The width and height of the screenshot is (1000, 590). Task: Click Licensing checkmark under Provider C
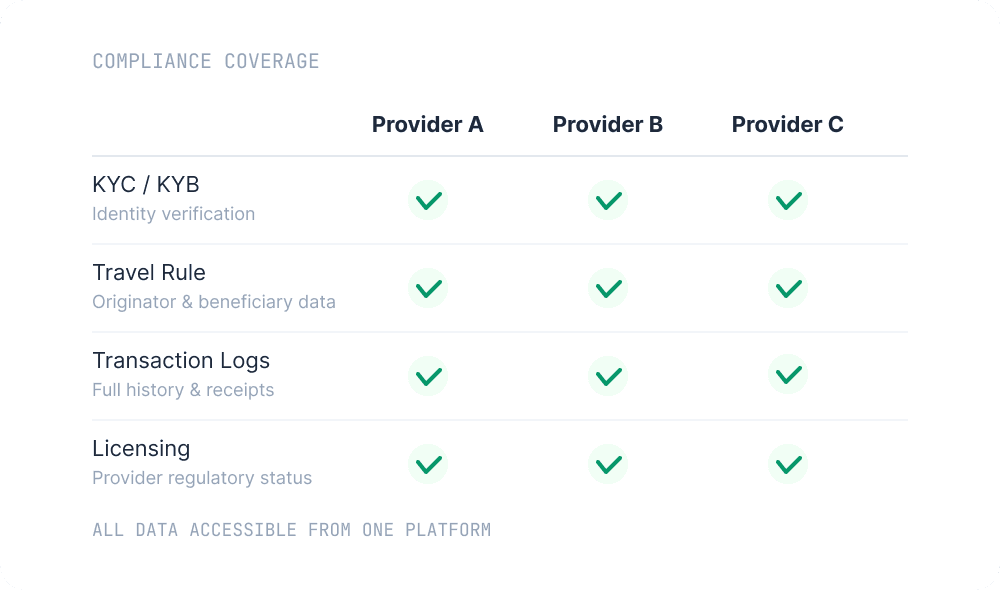click(x=788, y=464)
